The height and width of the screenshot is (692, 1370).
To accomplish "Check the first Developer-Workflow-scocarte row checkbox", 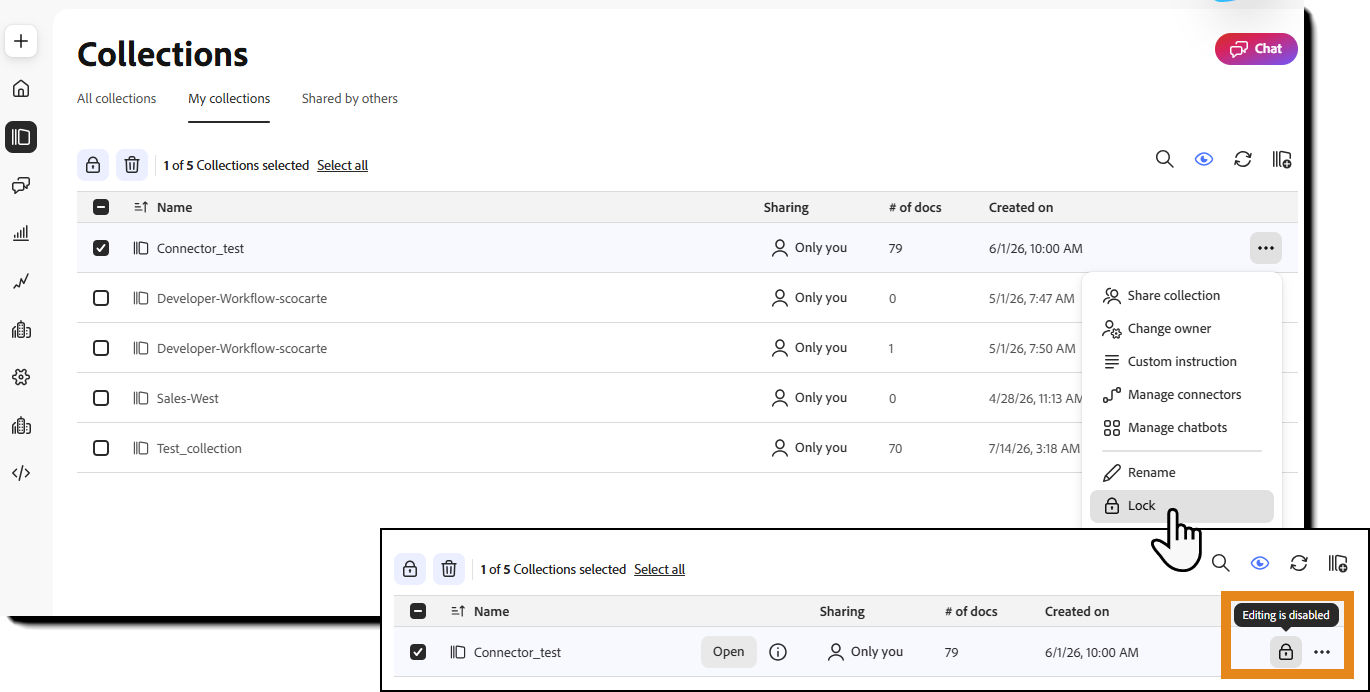I will point(101,298).
